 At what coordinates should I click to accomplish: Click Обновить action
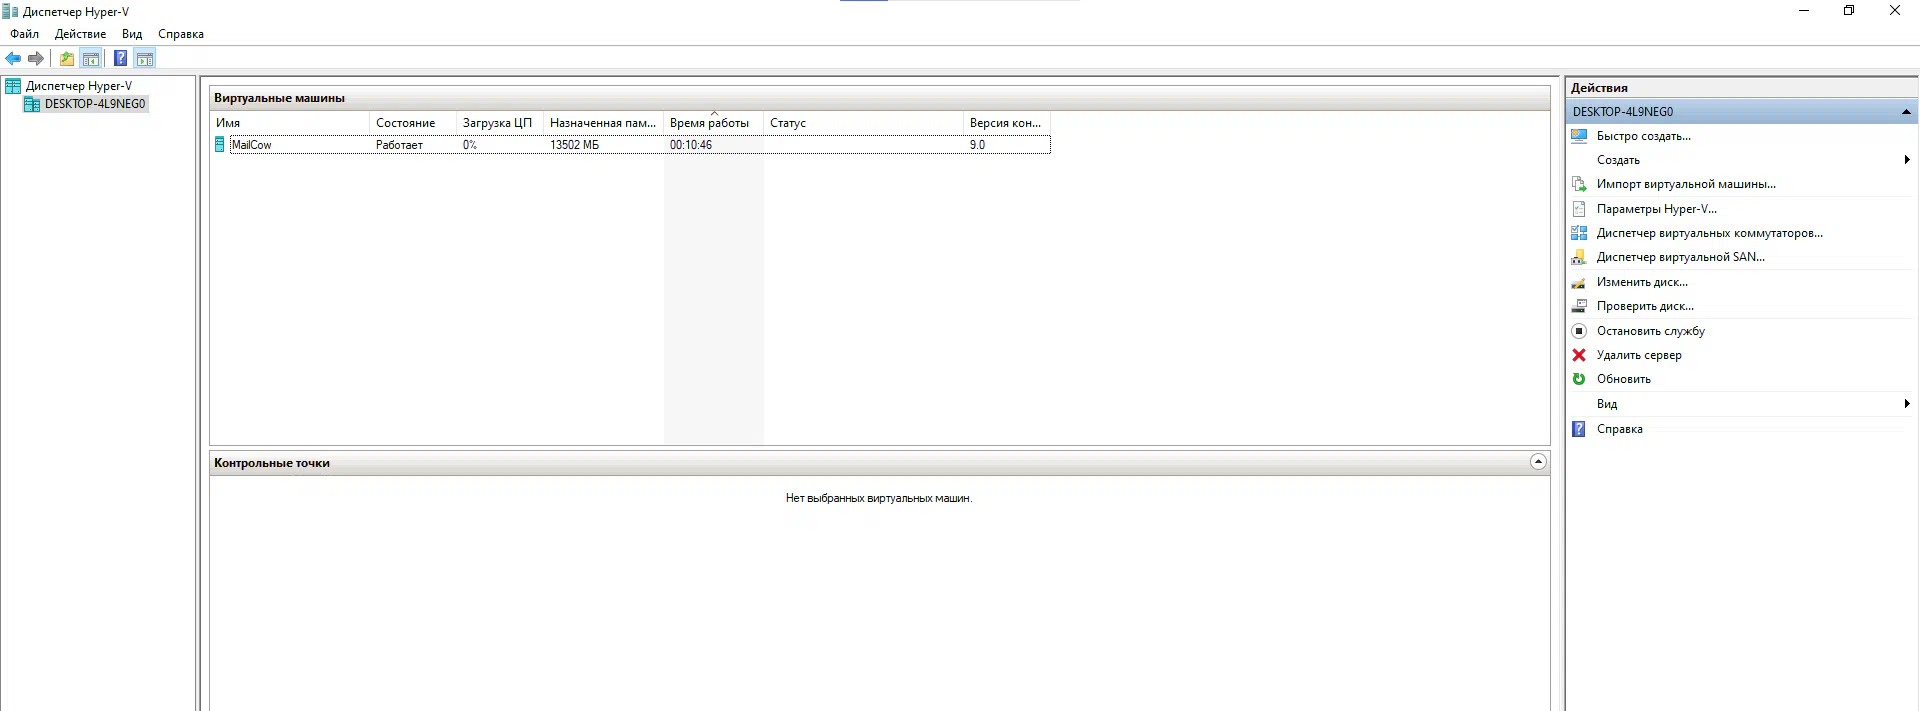1624,379
